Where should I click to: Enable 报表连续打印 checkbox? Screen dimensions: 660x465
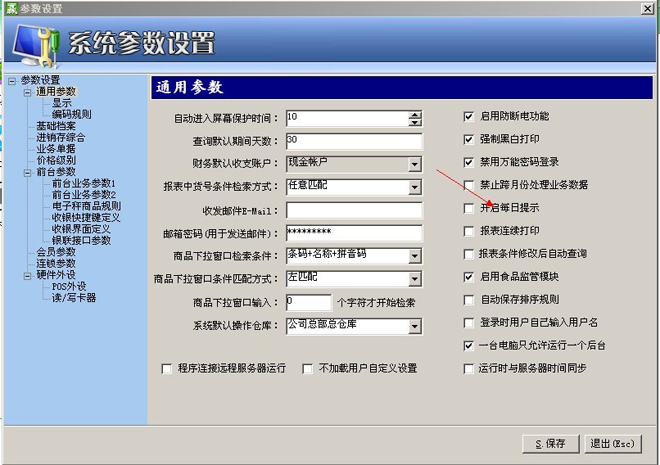(468, 231)
